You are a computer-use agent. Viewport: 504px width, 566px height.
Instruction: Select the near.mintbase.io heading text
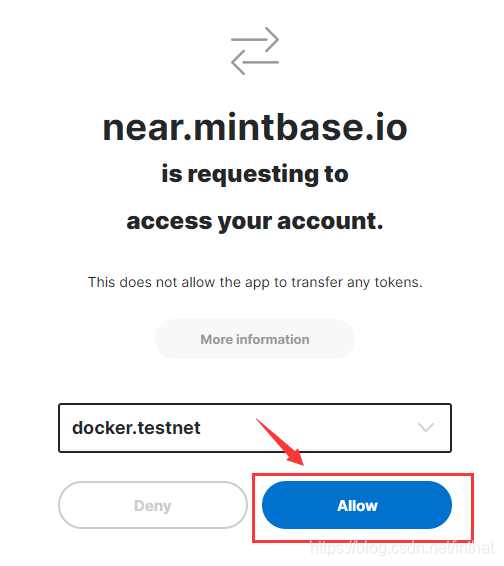[x=255, y=128]
